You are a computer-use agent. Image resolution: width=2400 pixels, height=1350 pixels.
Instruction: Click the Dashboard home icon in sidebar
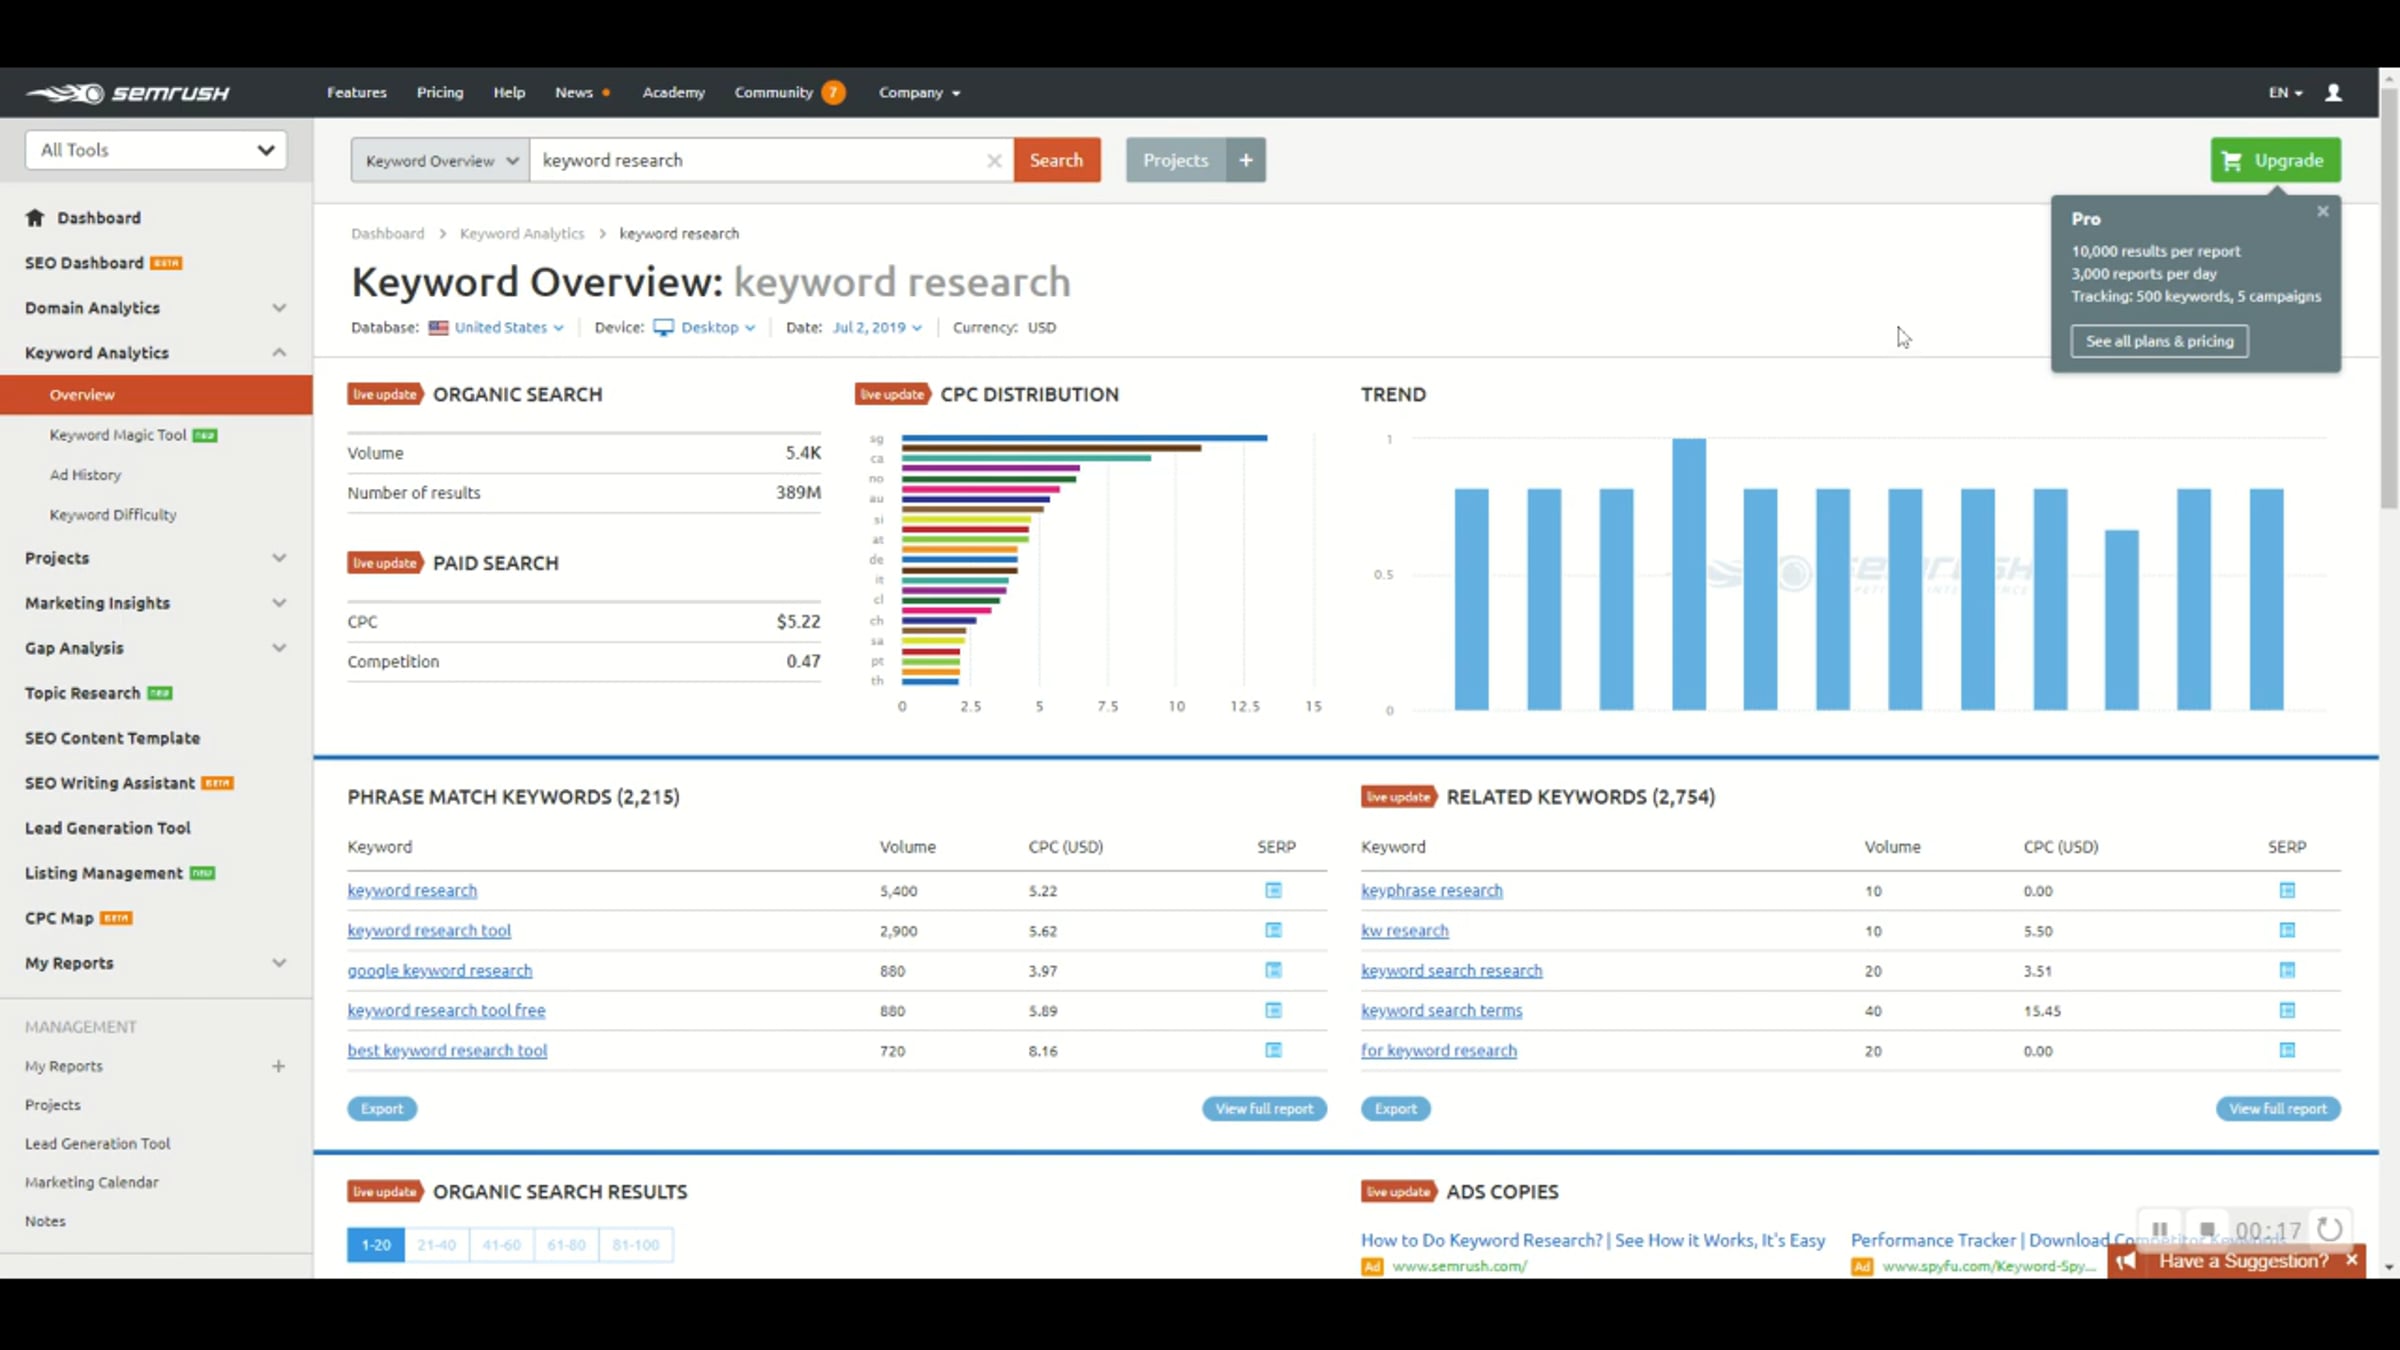tap(35, 217)
